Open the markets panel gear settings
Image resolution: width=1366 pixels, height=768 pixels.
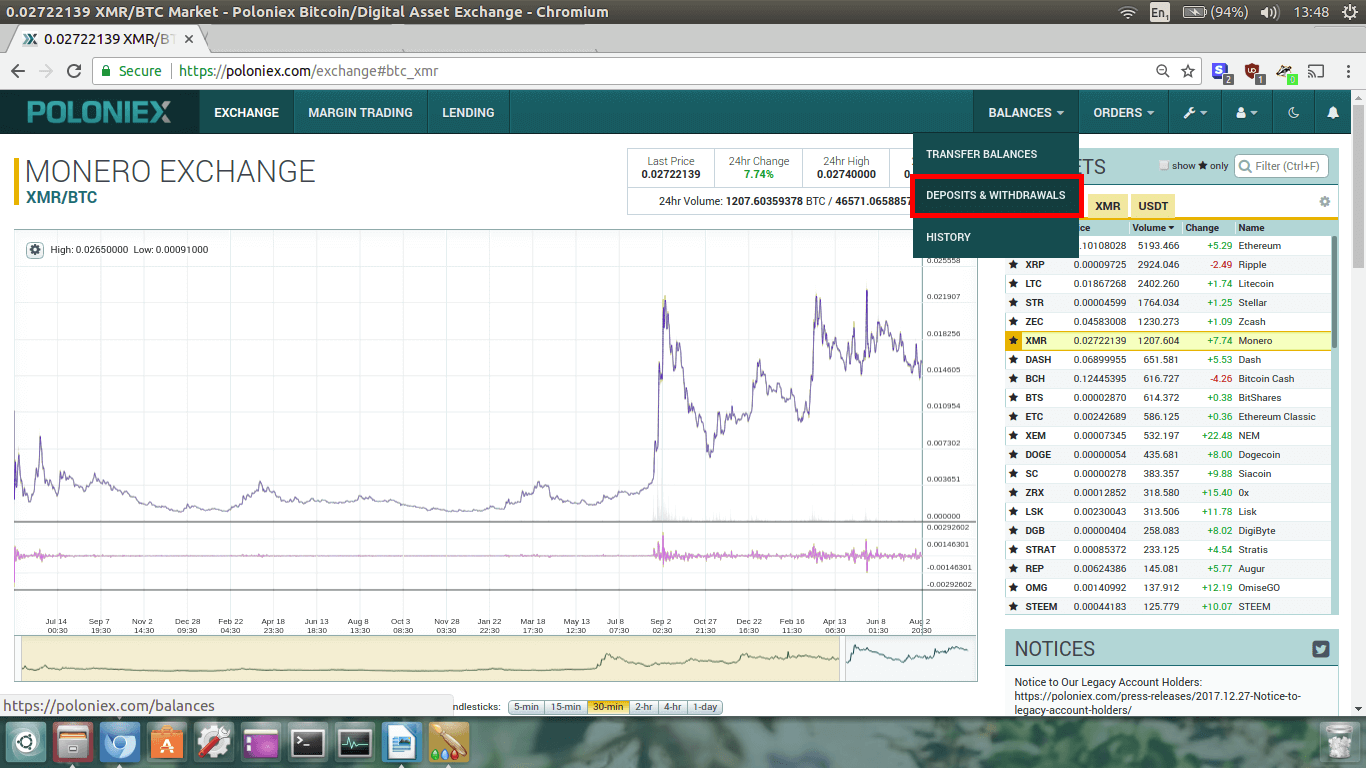tap(1324, 202)
